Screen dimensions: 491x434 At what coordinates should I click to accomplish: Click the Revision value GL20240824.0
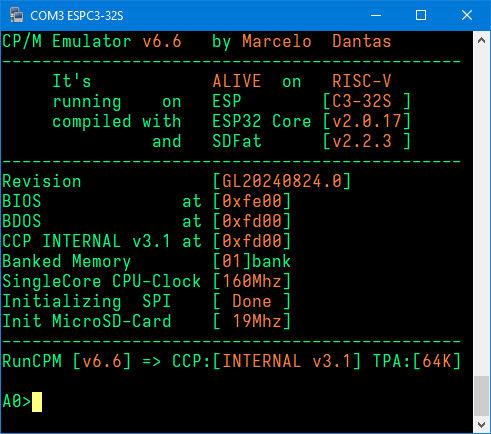pyautogui.click(x=282, y=181)
